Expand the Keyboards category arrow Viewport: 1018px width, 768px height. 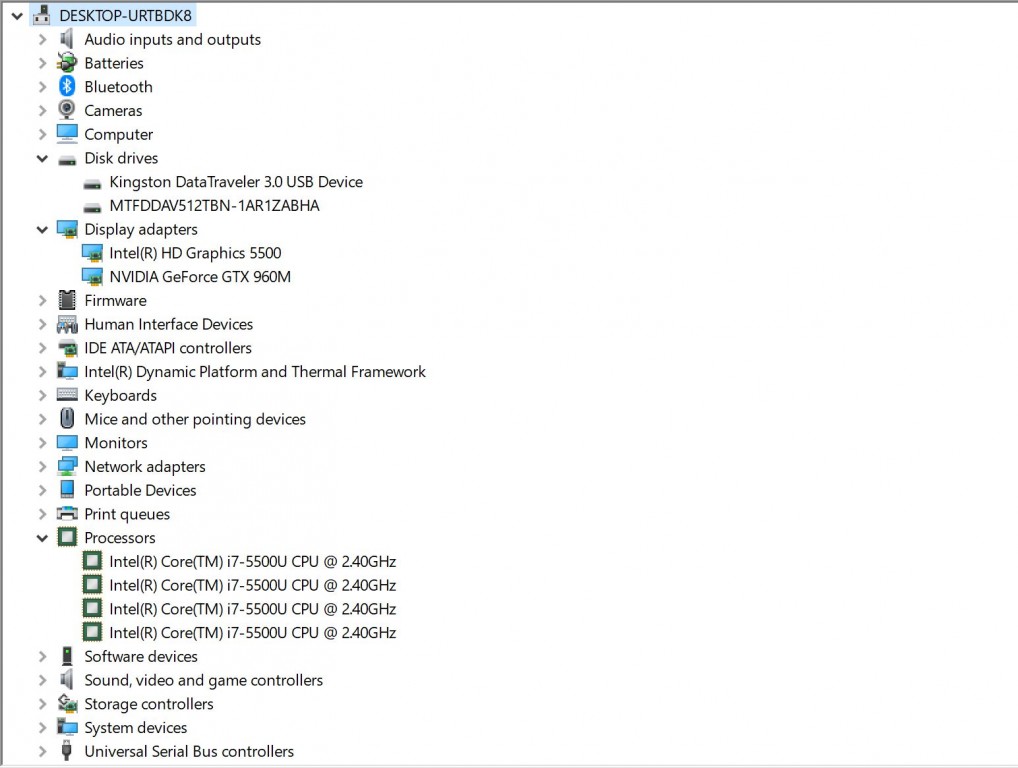(x=42, y=395)
